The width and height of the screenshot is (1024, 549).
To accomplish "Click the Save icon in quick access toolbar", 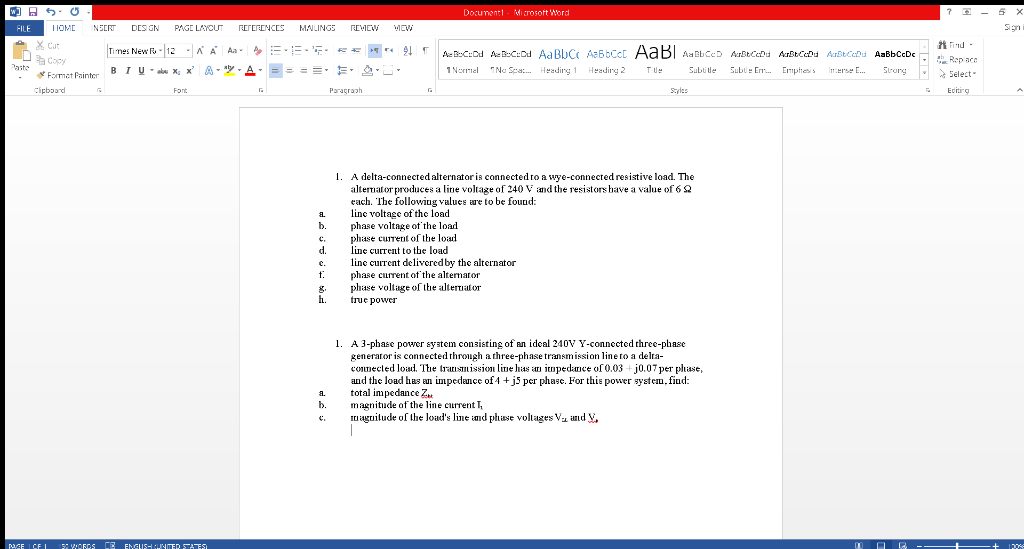I will pos(33,12).
